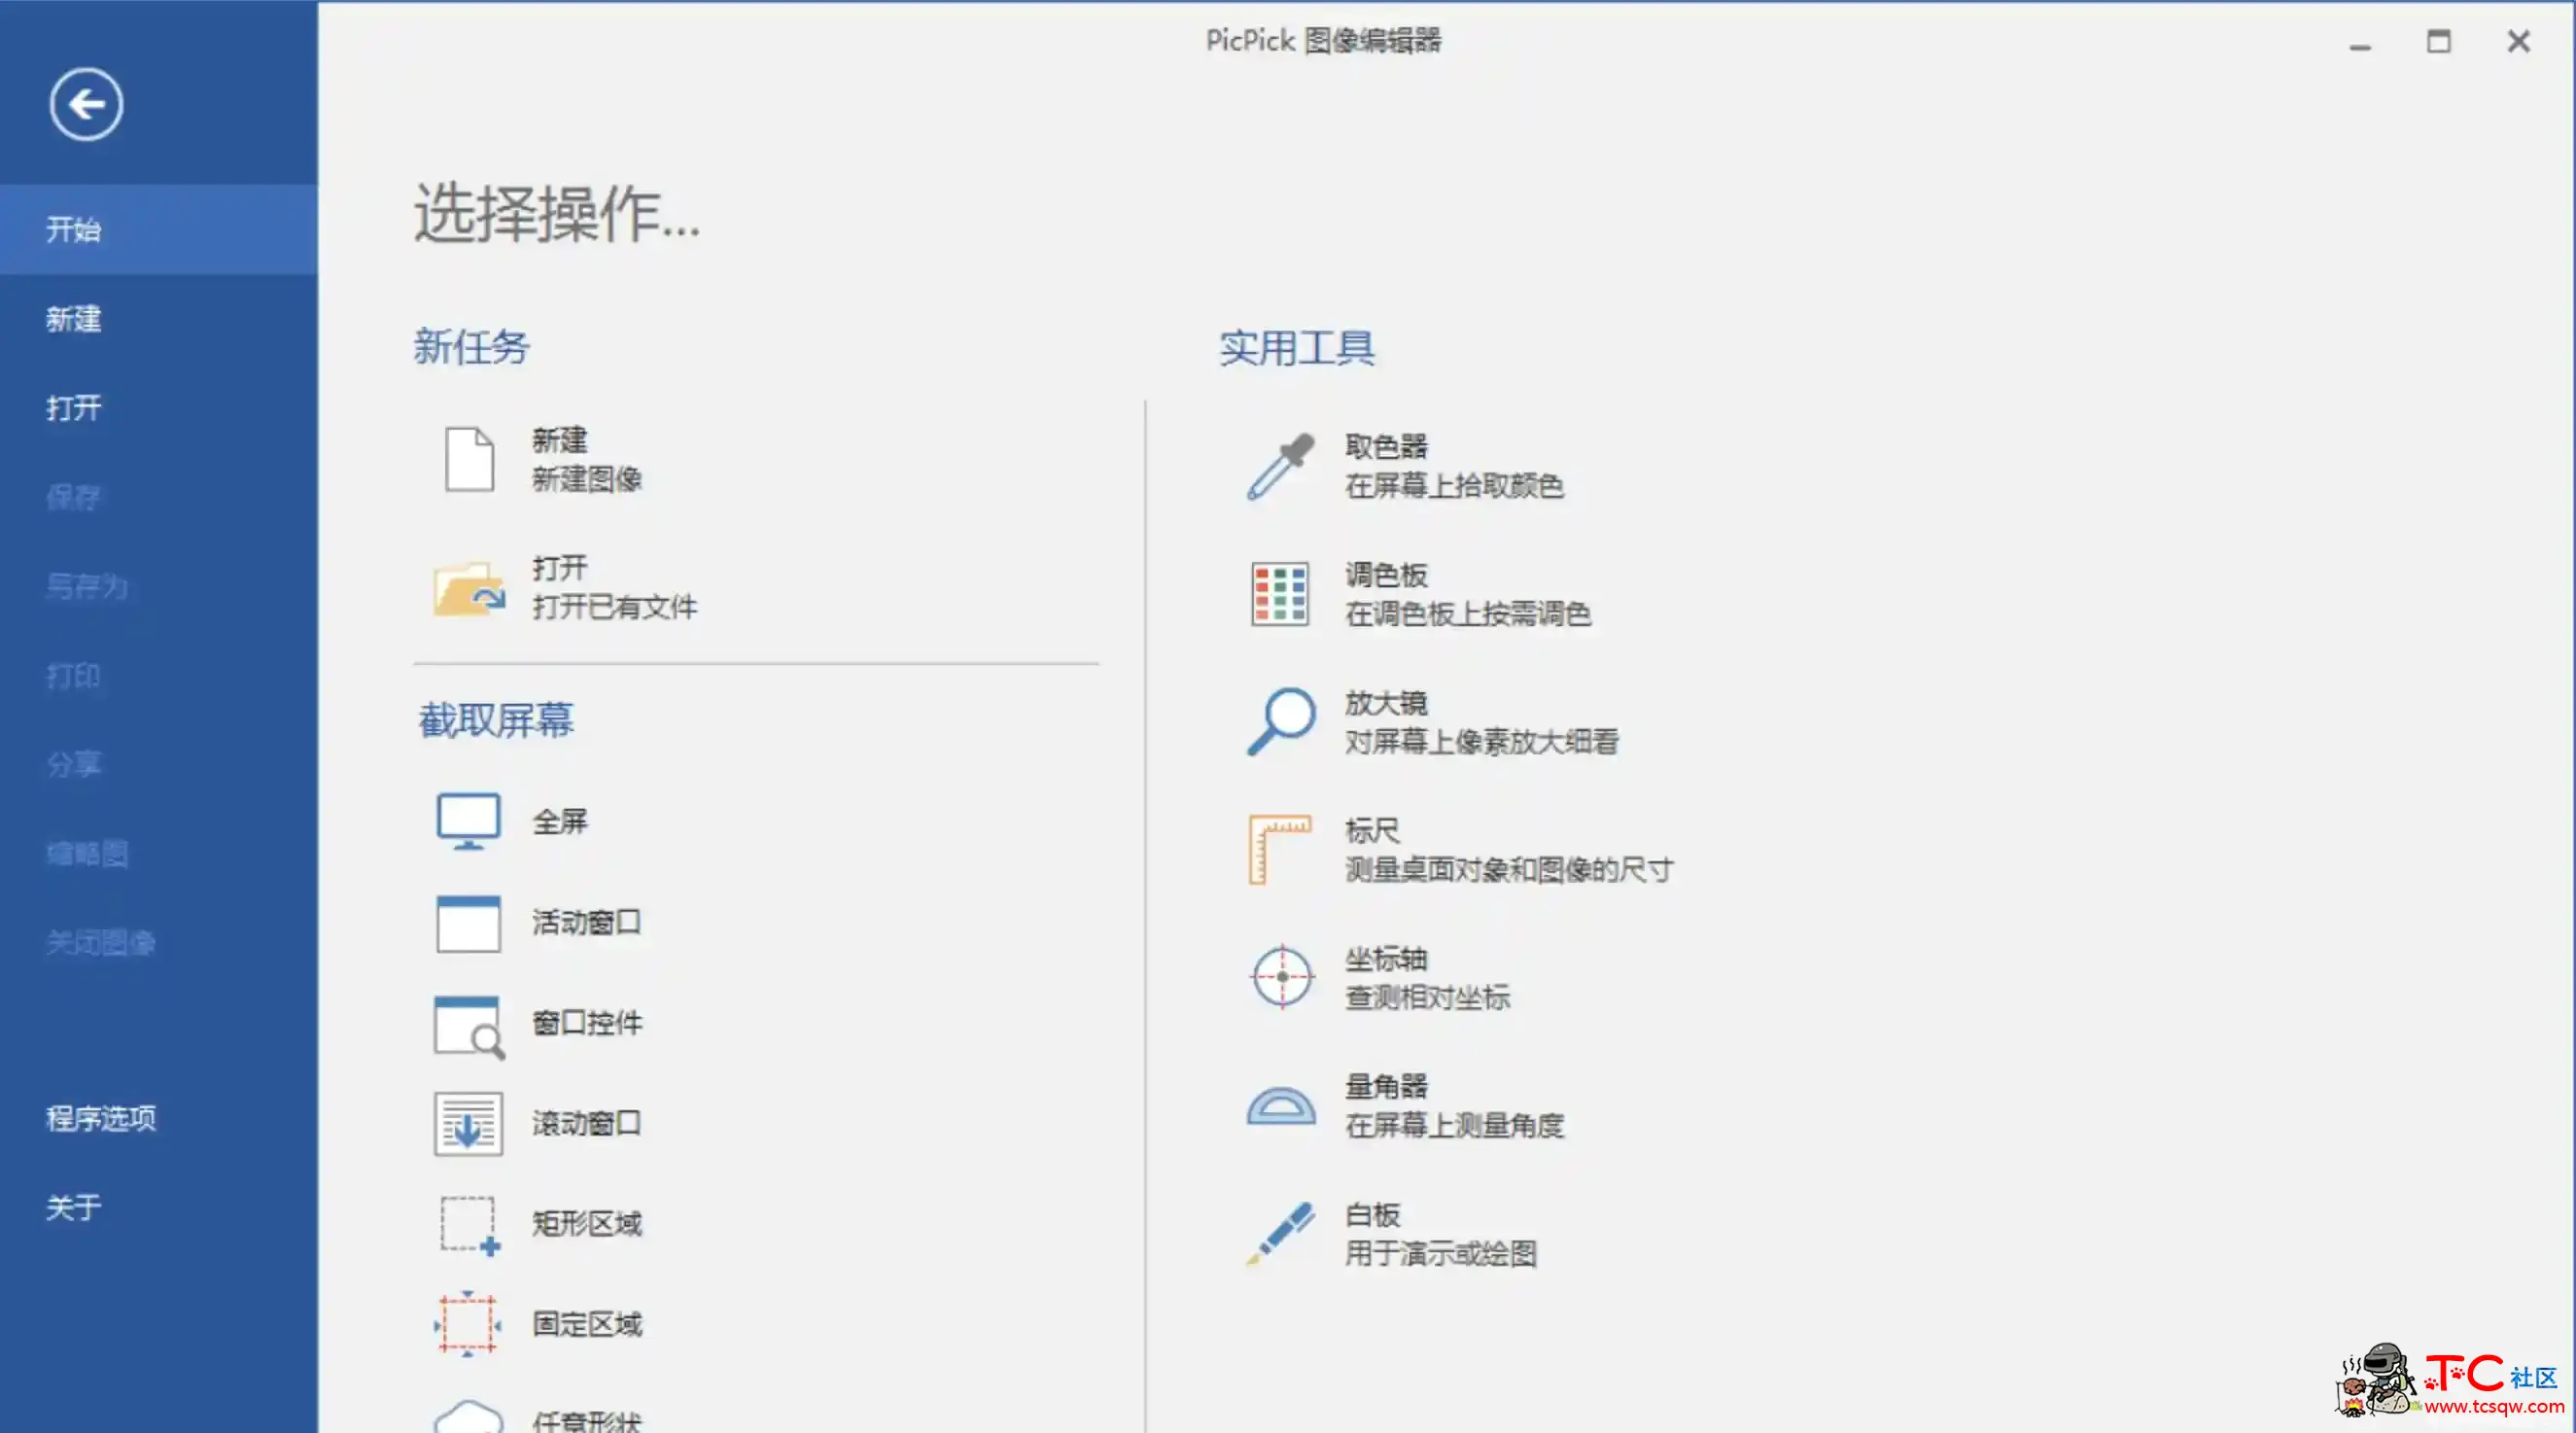Click the color picker eyedropper icon
Image resolution: width=2576 pixels, height=1433 pixels.
click(1280, 466)
